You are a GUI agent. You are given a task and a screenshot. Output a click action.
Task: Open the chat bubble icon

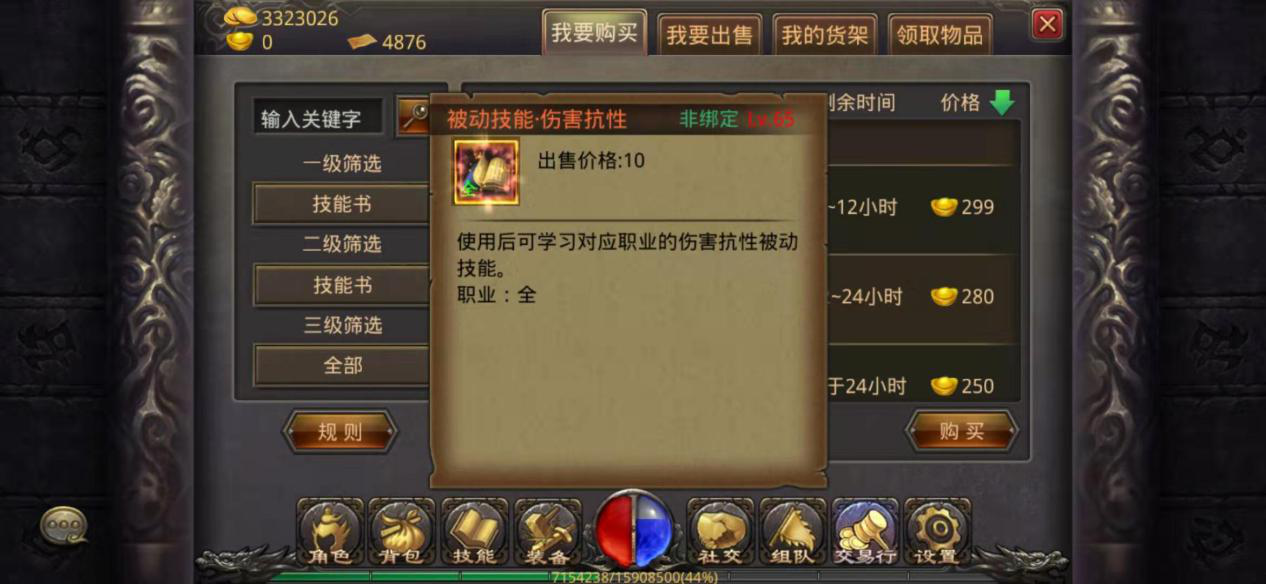point(63,525)
